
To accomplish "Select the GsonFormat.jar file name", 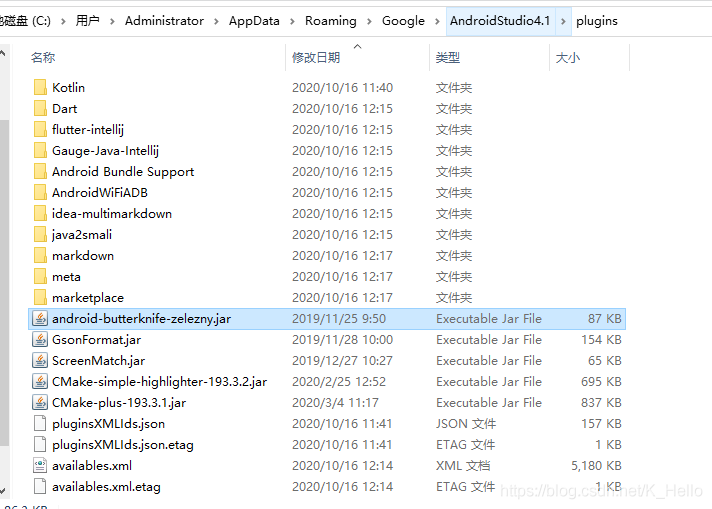I will tap(96, 339).
